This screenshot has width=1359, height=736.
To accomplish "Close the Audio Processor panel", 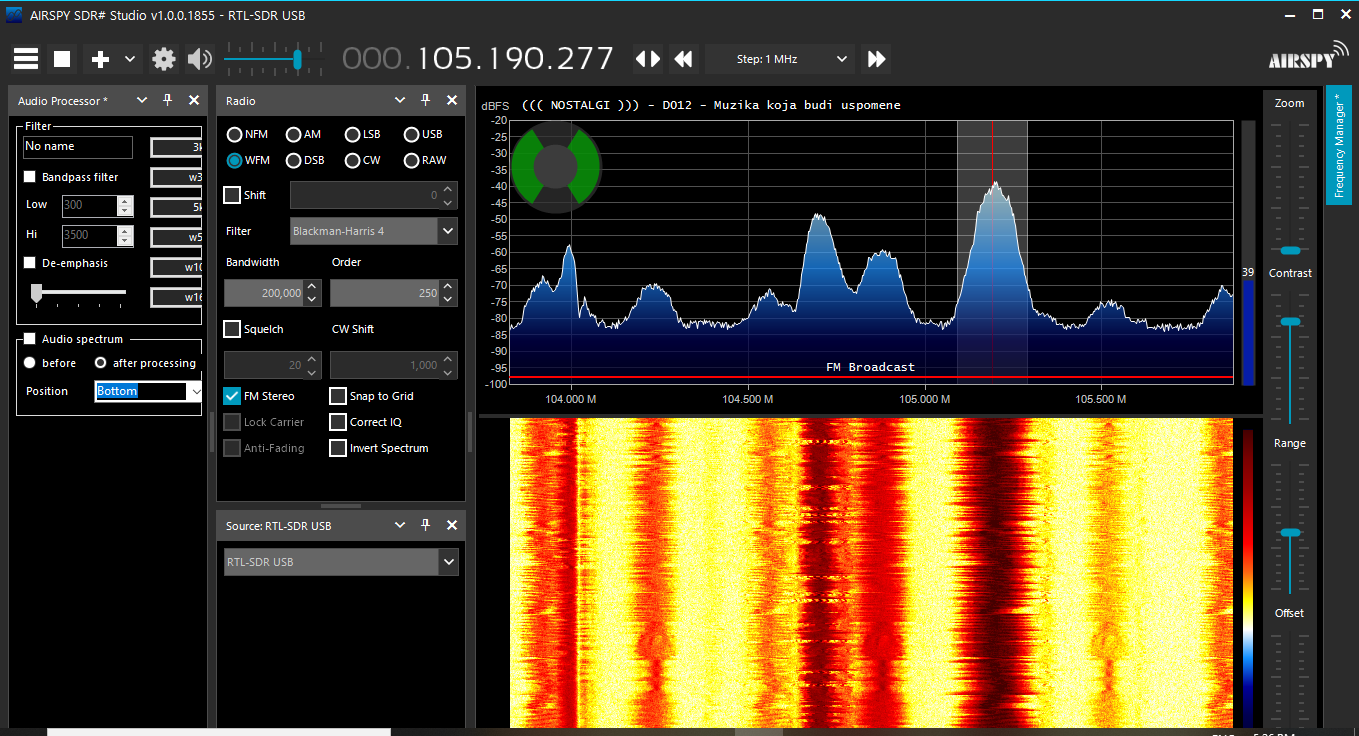I will pyautogui.click(x=194, y=100).
